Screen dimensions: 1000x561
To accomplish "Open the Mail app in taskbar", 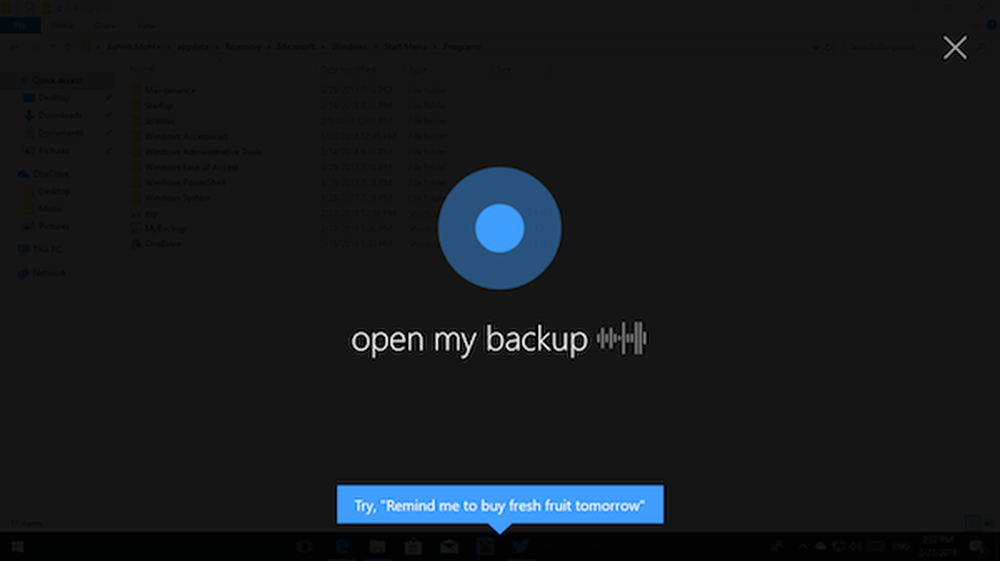I will [x=449, y=546].
